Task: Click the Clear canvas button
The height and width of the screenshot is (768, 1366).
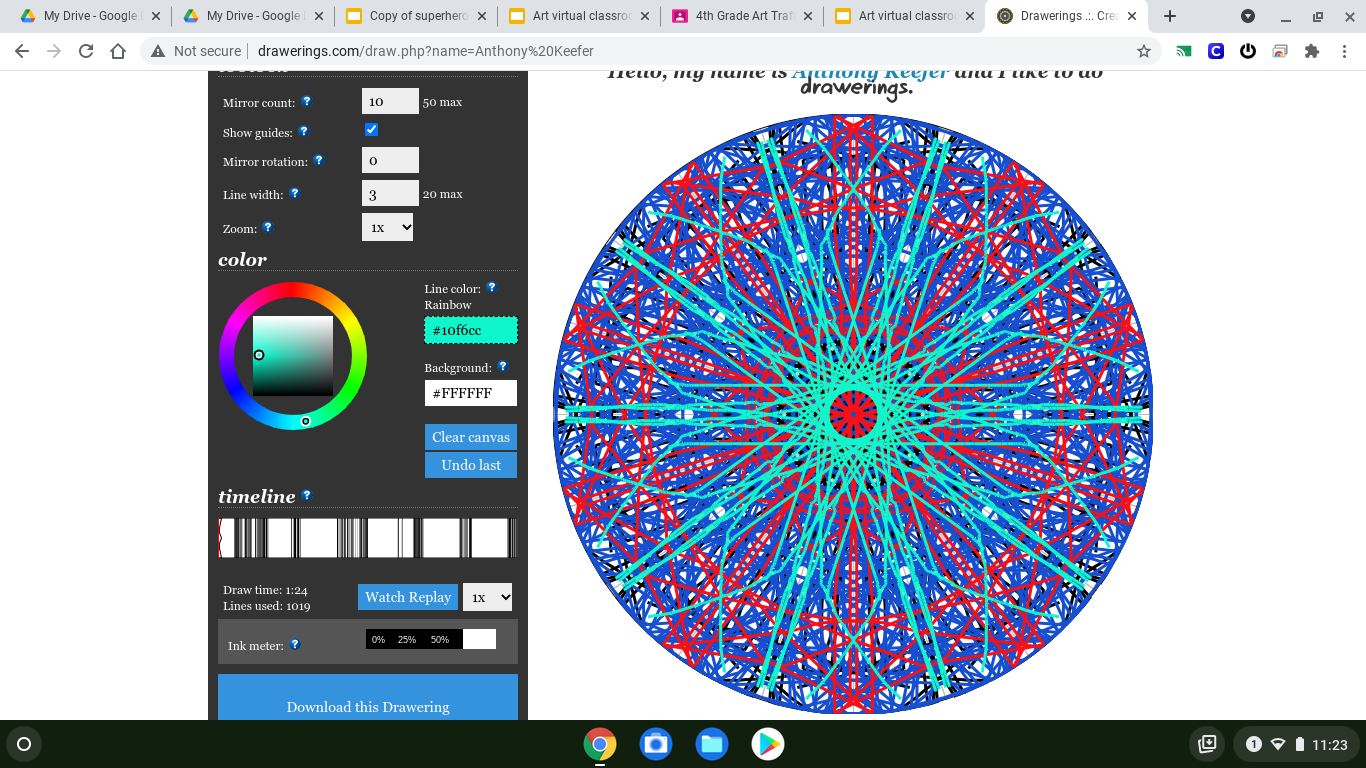Action: tap(471, 437)
